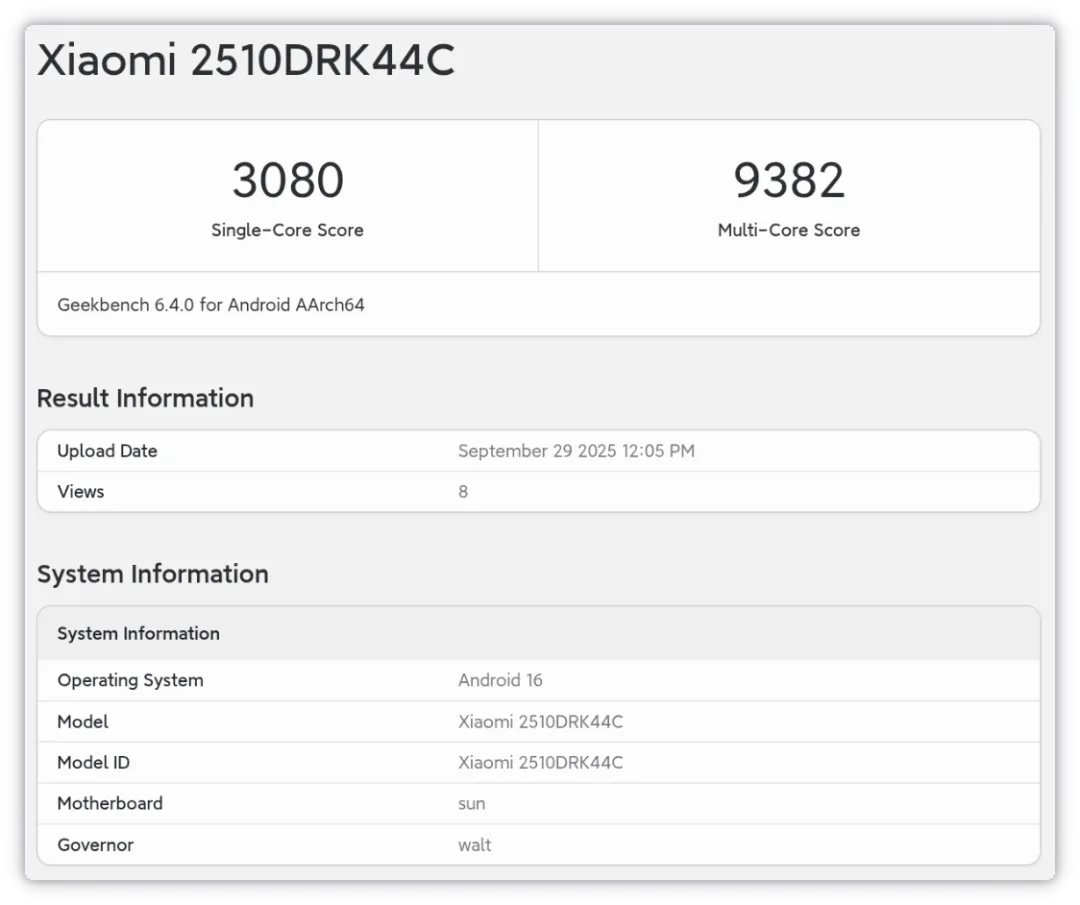Select the 3080 single-core score number

288,181
